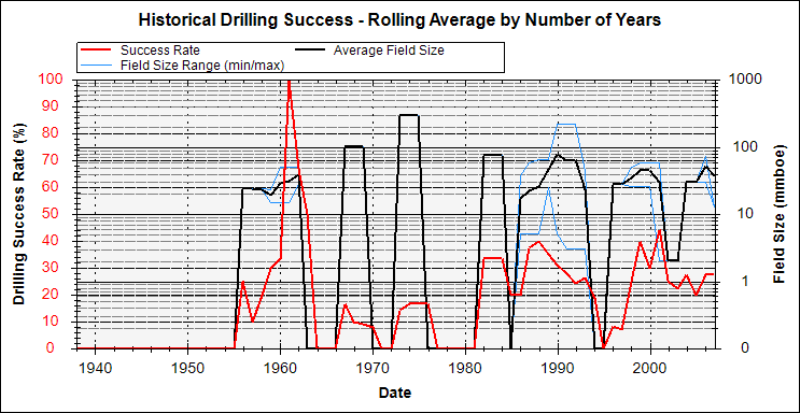The width and height of the screenshot is (800, 413).
Task: Click the 1940 label on the date axis
Action: point(95,367)
